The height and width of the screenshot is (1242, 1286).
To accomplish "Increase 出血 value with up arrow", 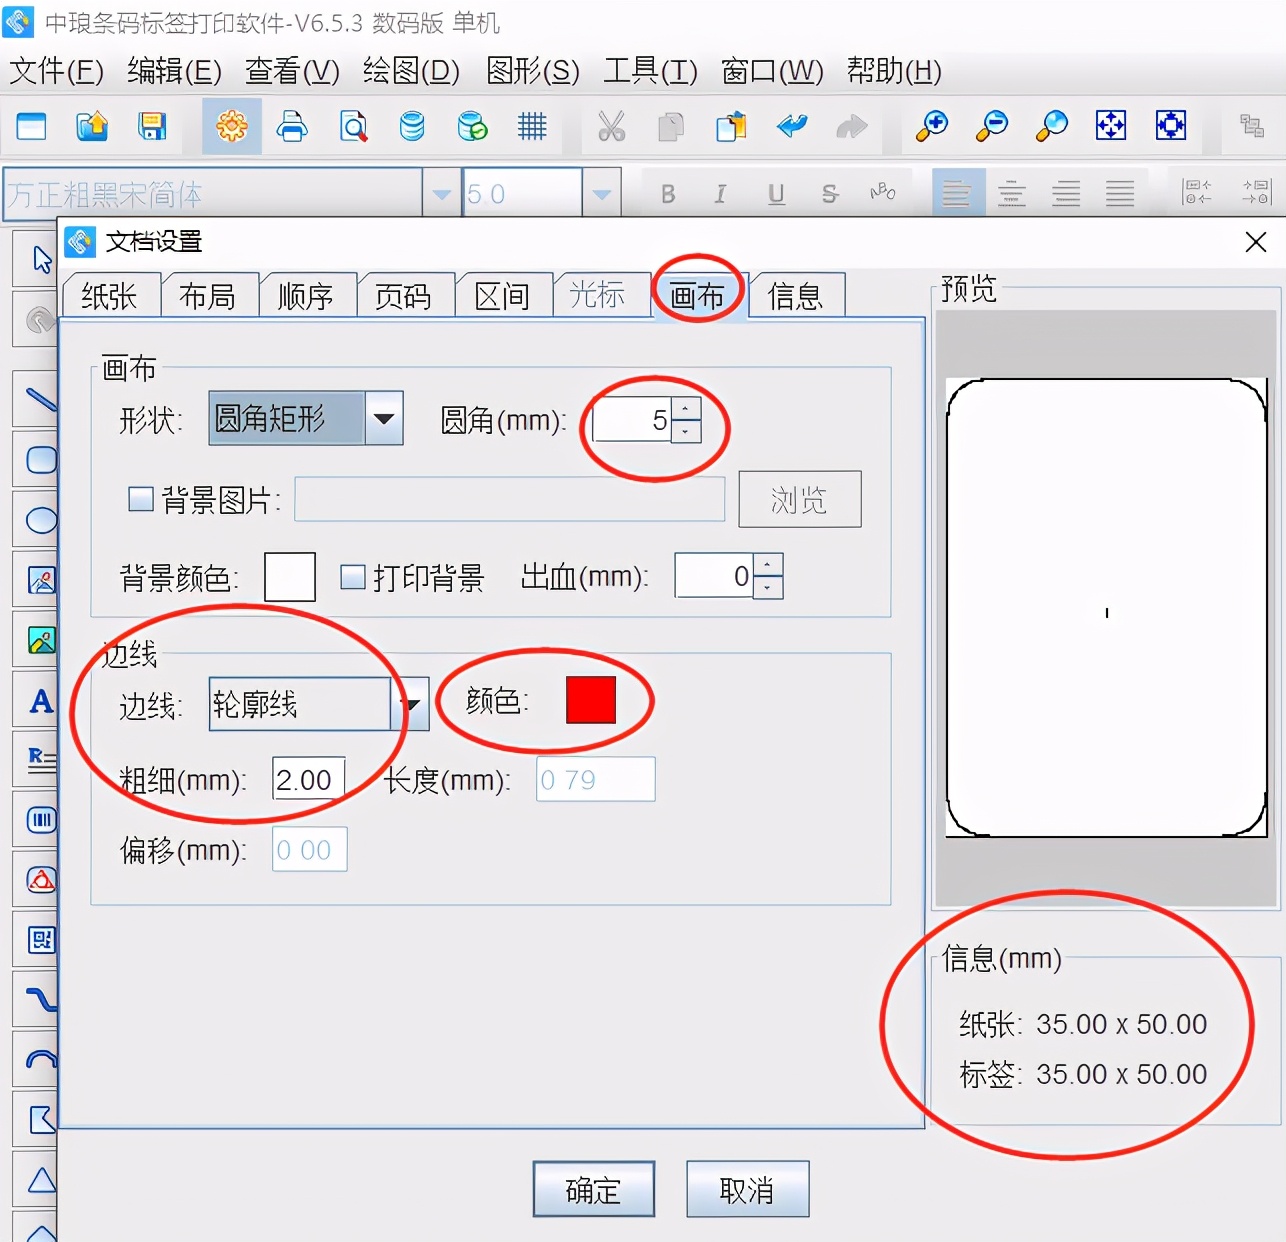I will pyautogui.click(x=767, y=565).
